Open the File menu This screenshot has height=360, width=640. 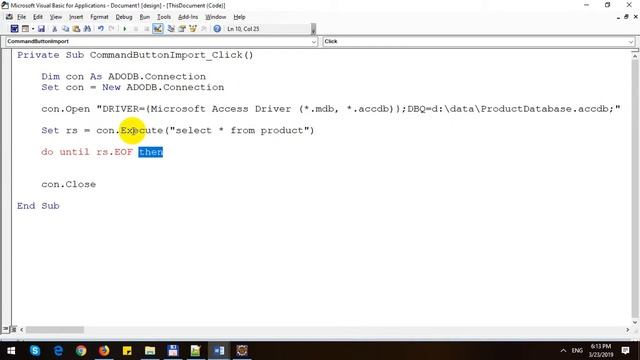point(21,17)
